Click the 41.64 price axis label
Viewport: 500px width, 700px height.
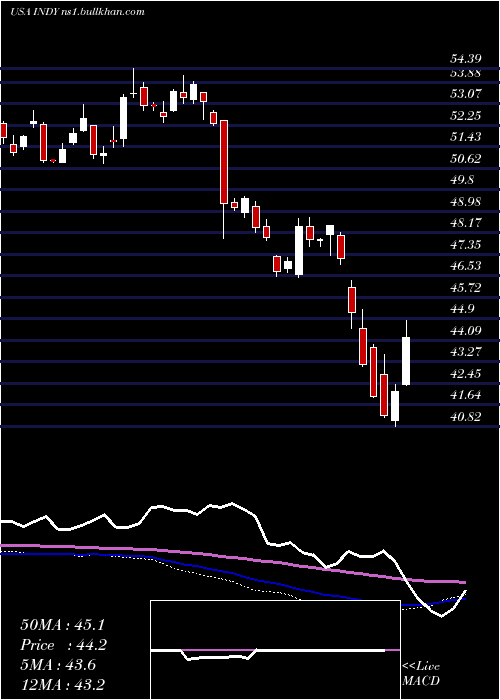[x=465, y=395]
